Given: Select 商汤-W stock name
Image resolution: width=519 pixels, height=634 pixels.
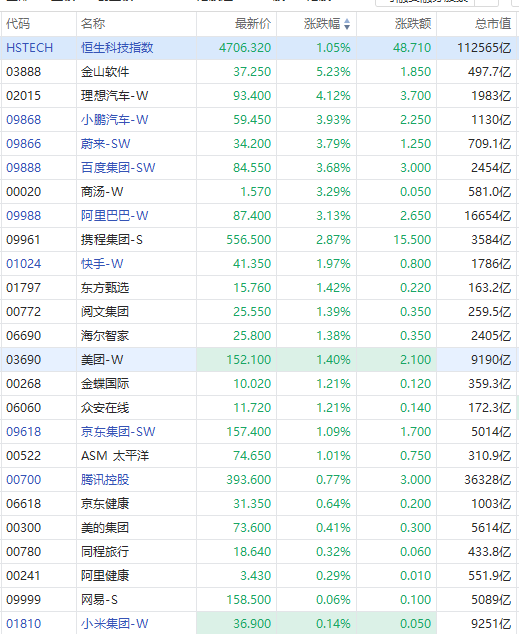Looking at the screenshot, I should point(102,192).
